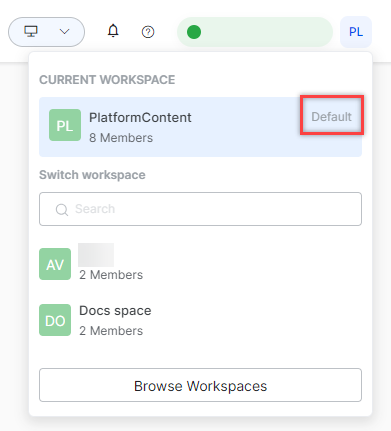Click the DO workspace avatar
The image size is (391, 431).
[x=55, y=320]
